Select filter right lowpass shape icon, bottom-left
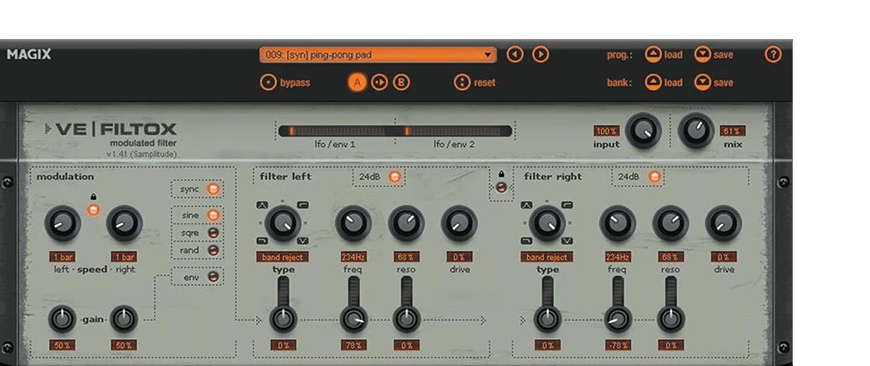Viewport: 870px width, 366px height. point(527,241)
